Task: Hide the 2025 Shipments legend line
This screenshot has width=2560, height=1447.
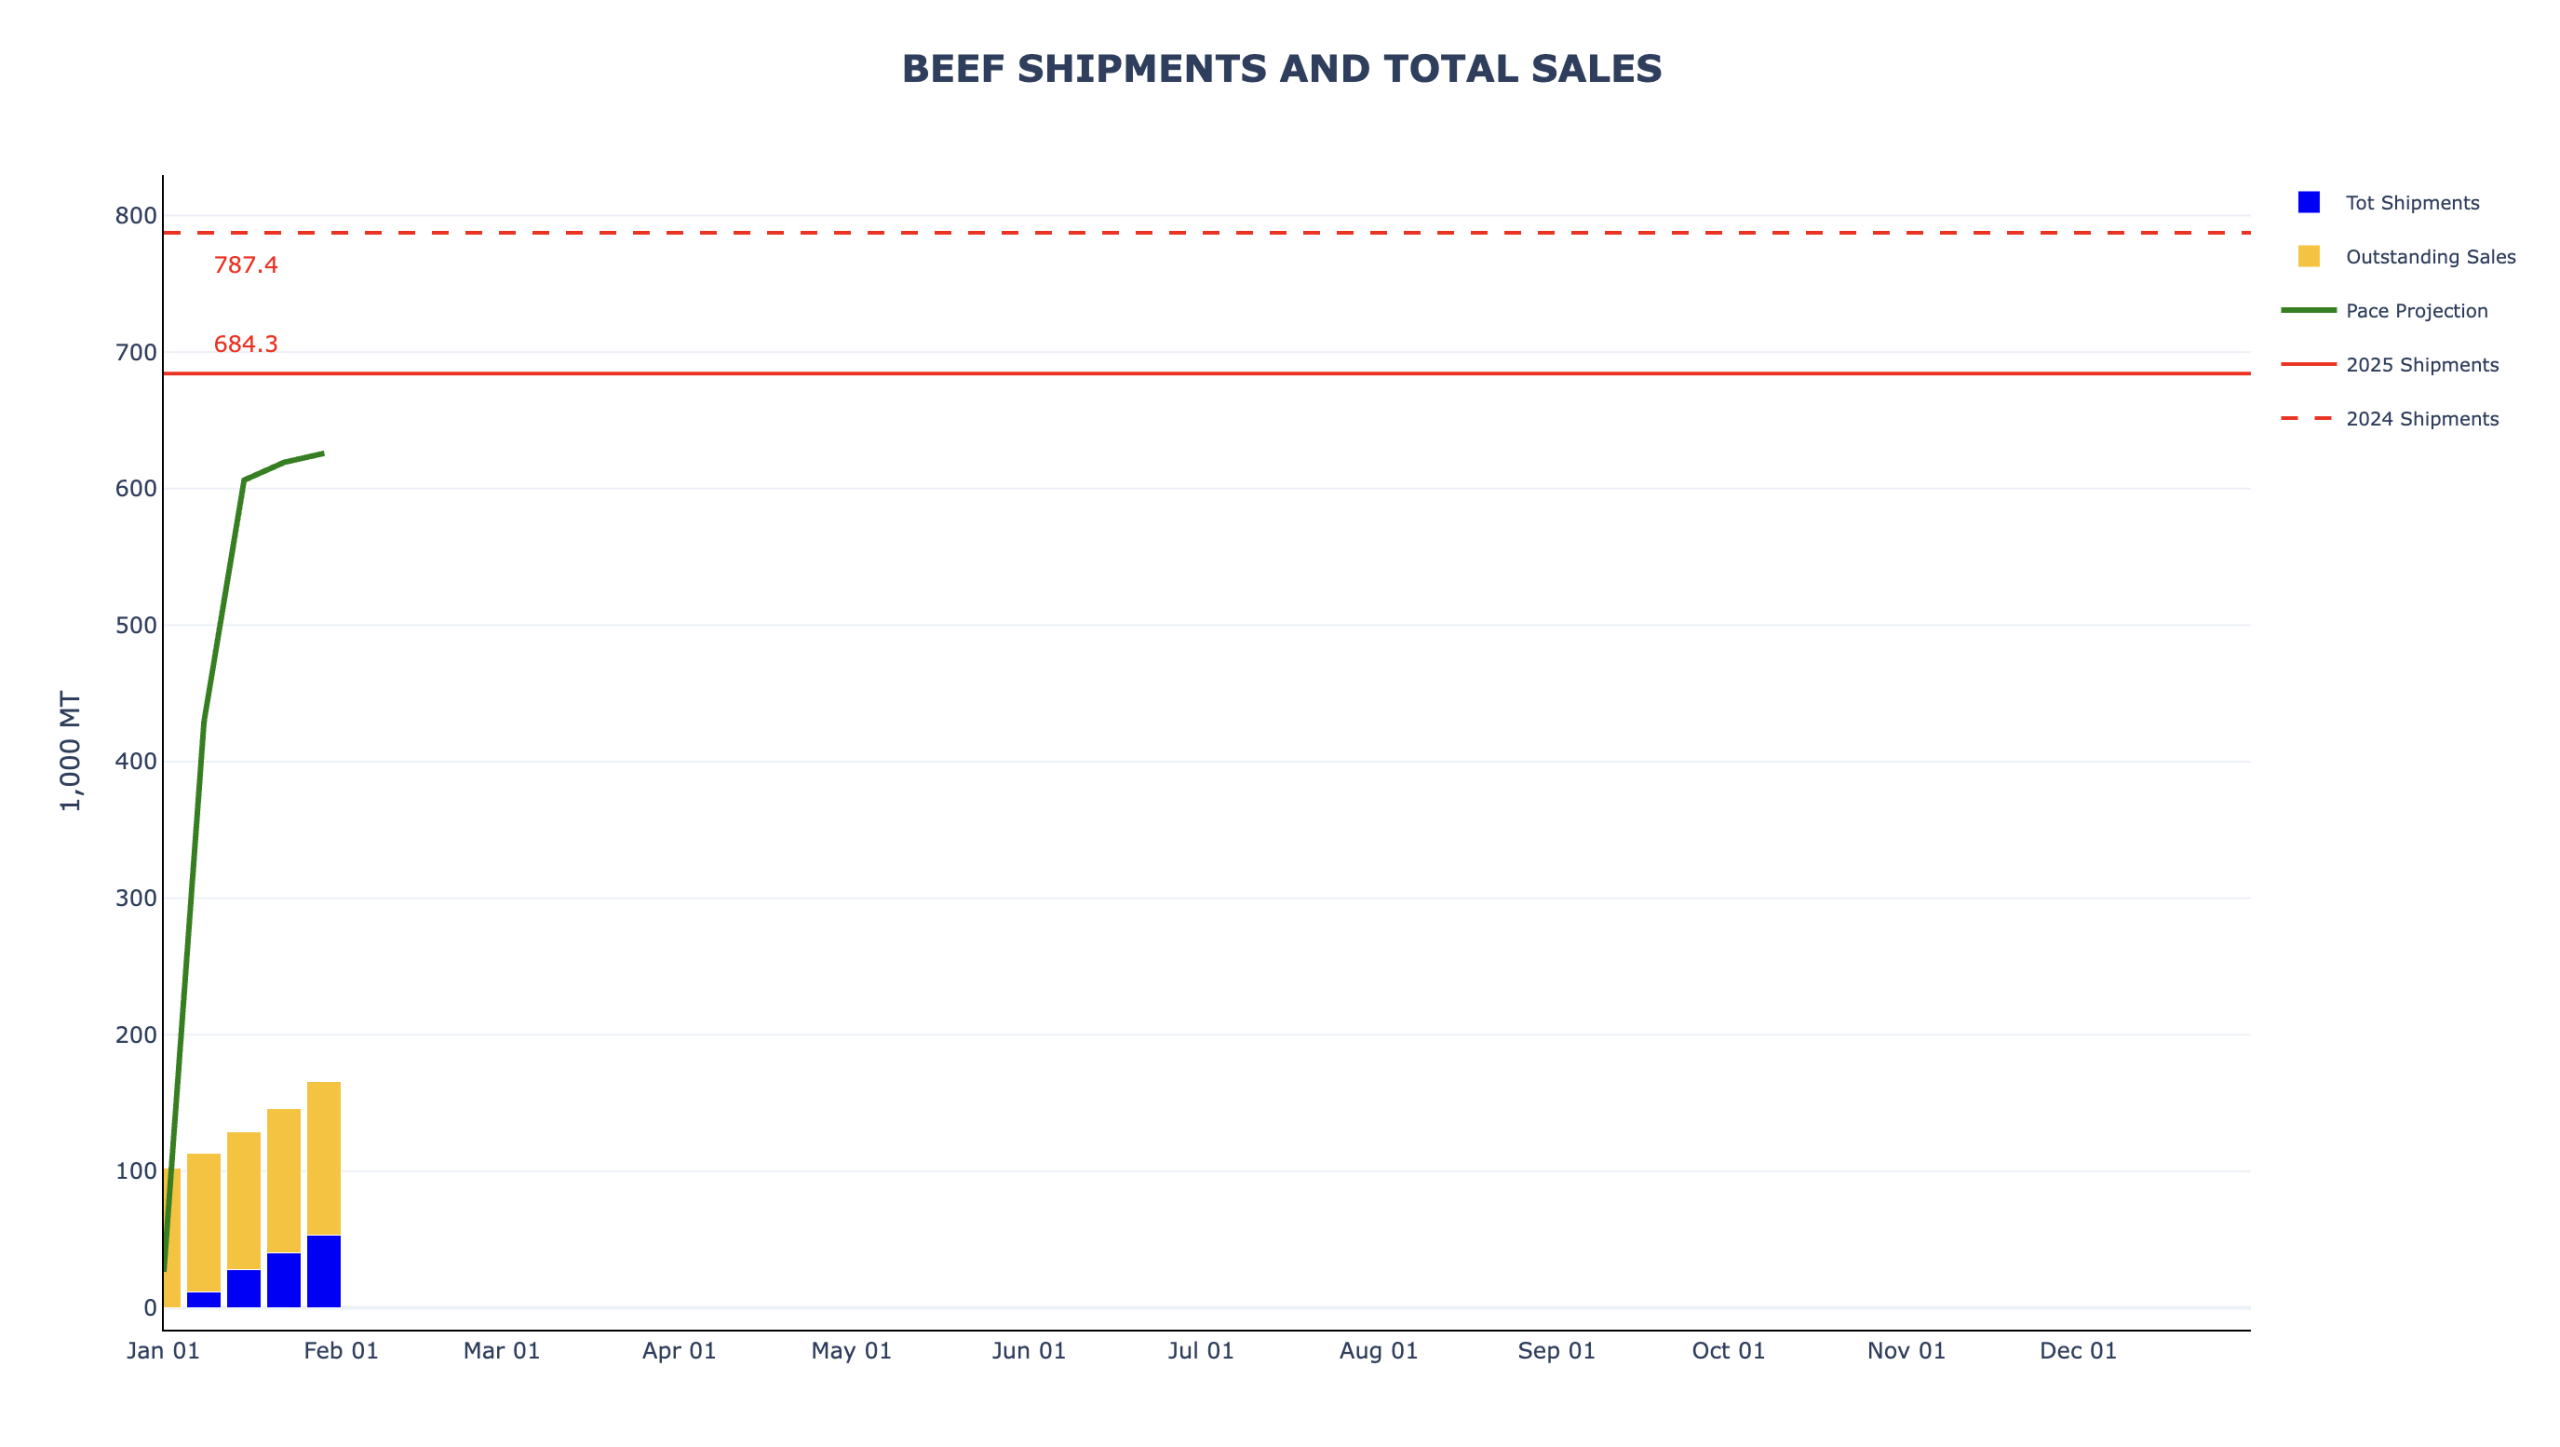Action: (2420, 365)
